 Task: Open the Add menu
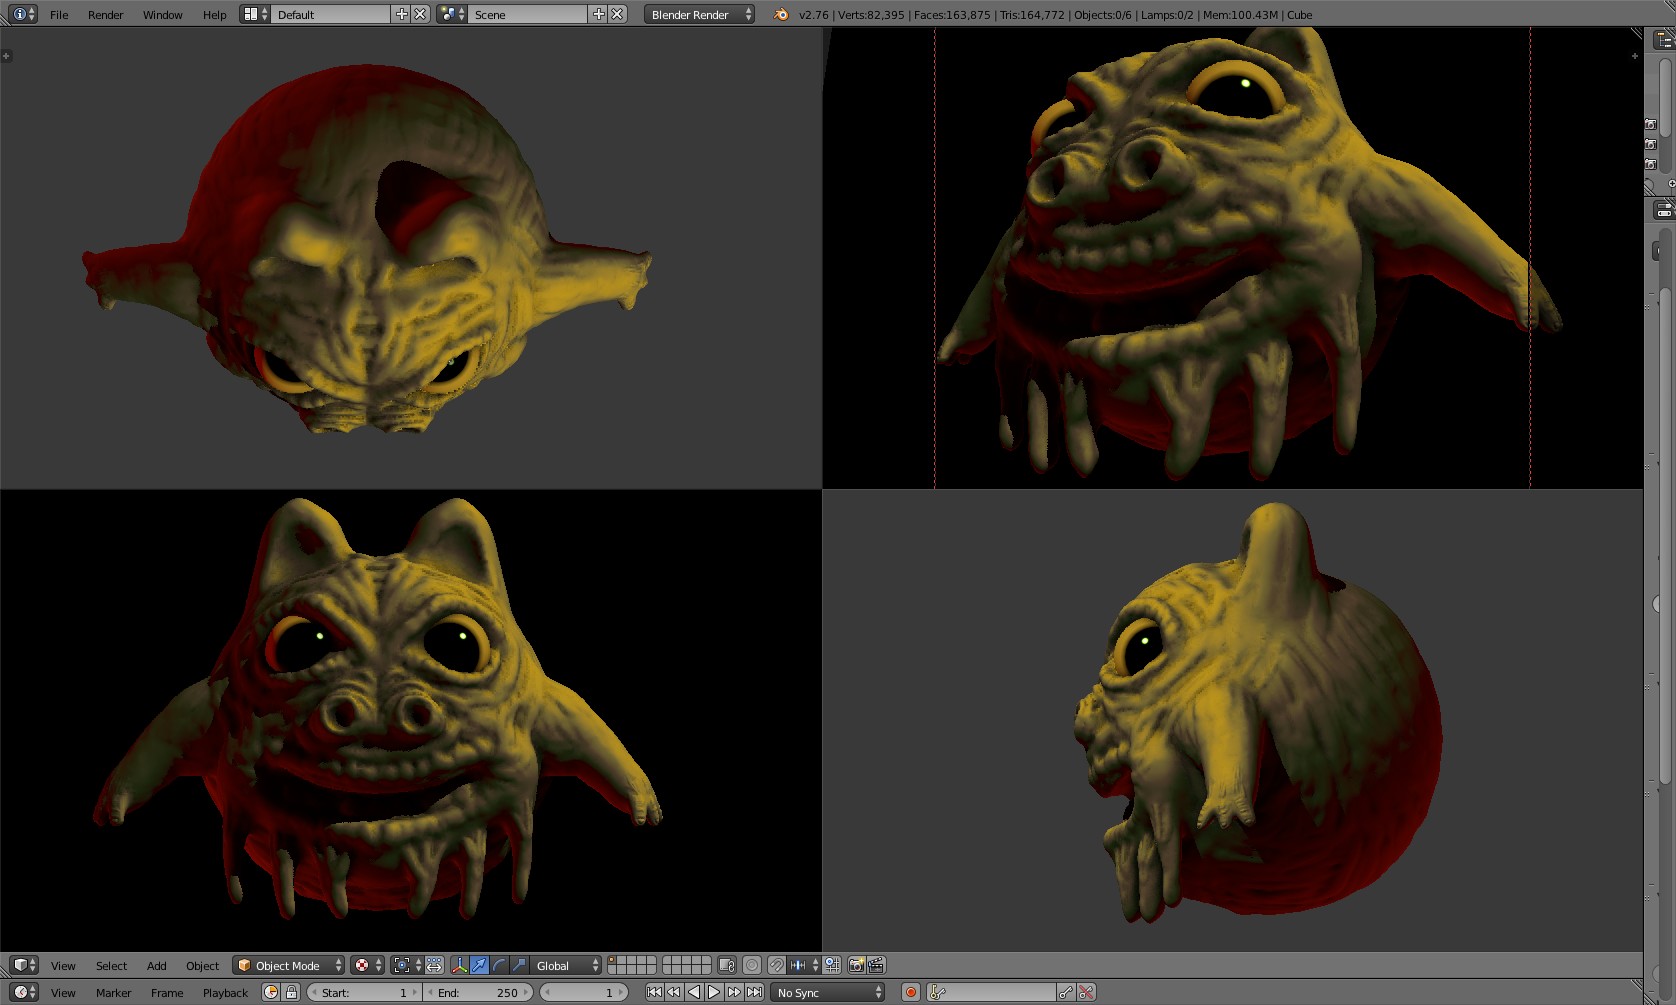point(156,966)
